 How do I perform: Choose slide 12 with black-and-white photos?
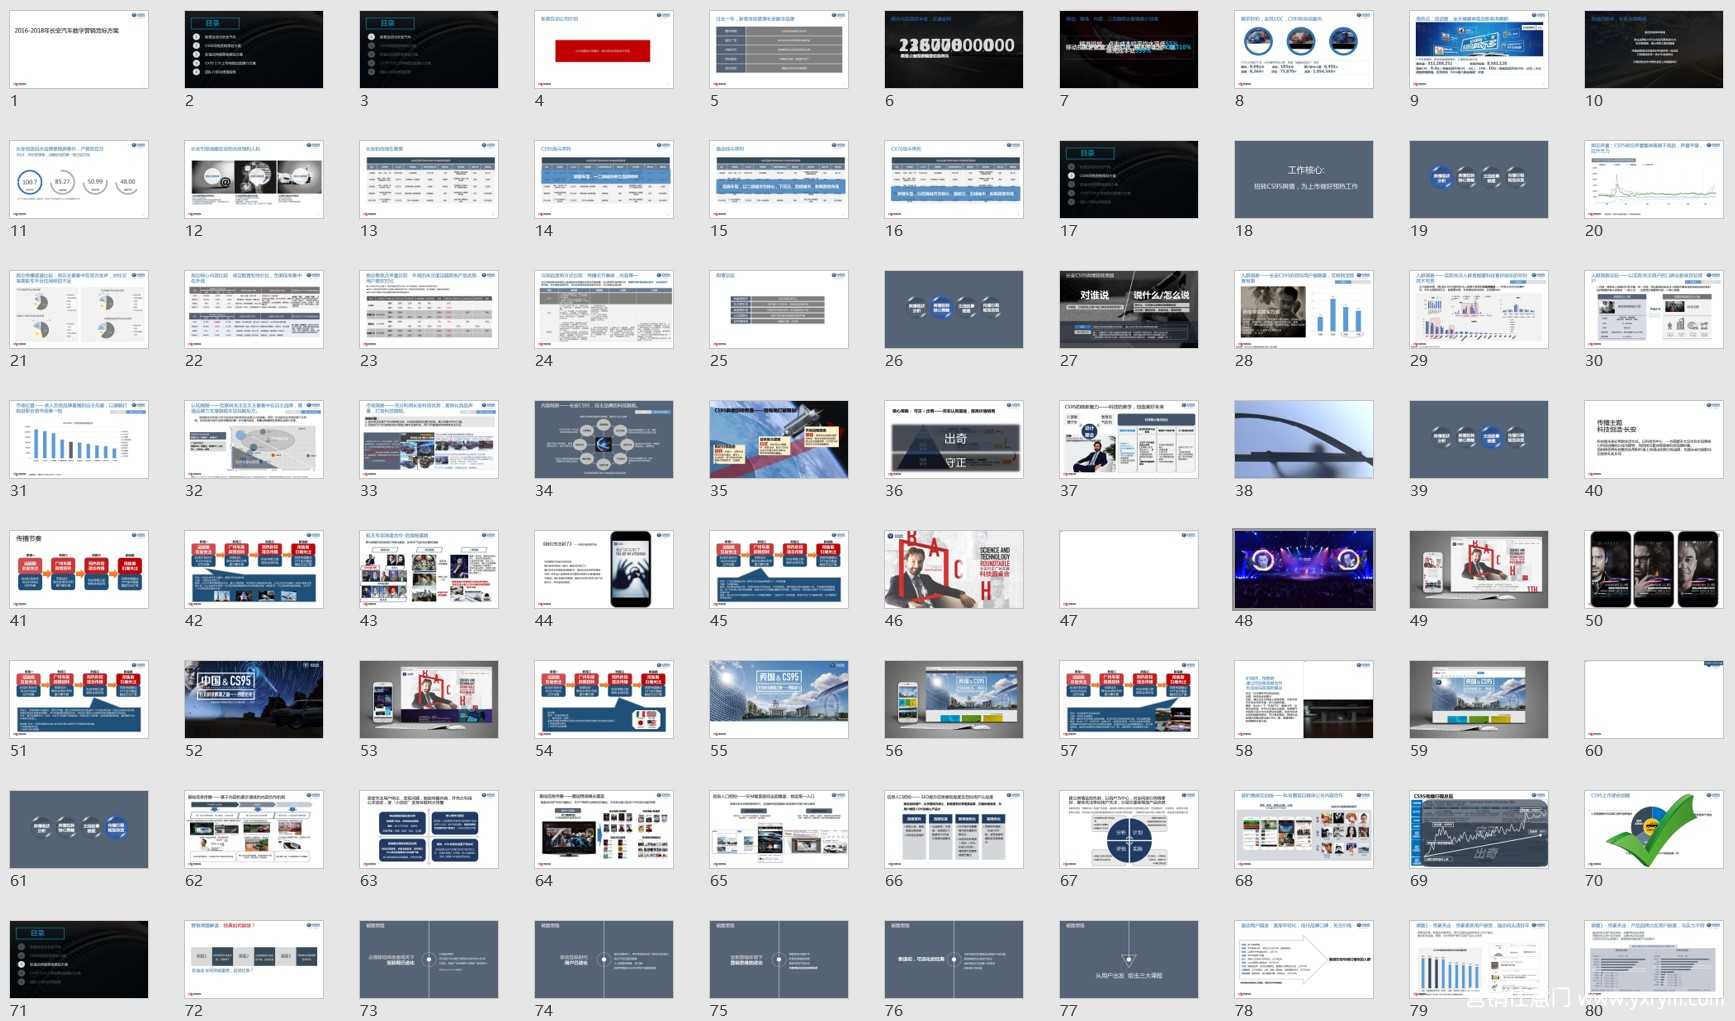click(254, 179)
